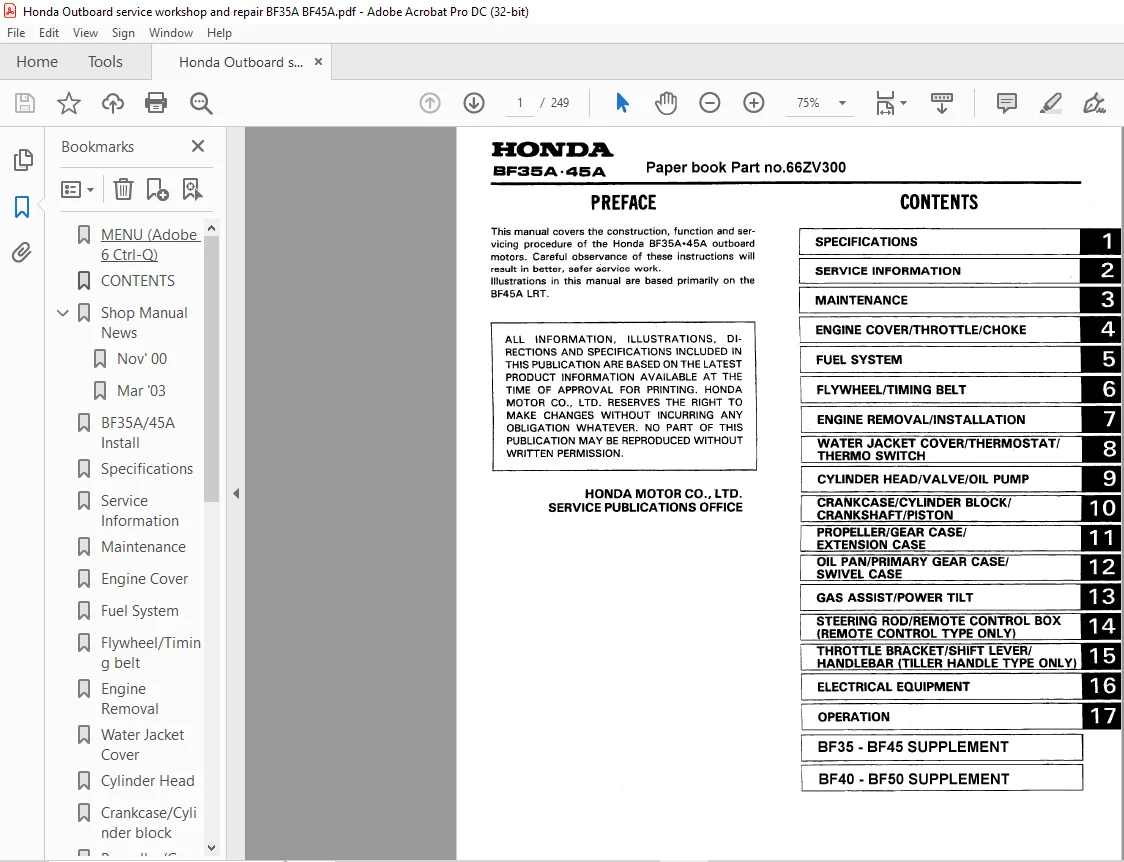Add a comment sticky note
Screen dimensions: 1124x862
pyautogui.click(x=1006, y=103)
